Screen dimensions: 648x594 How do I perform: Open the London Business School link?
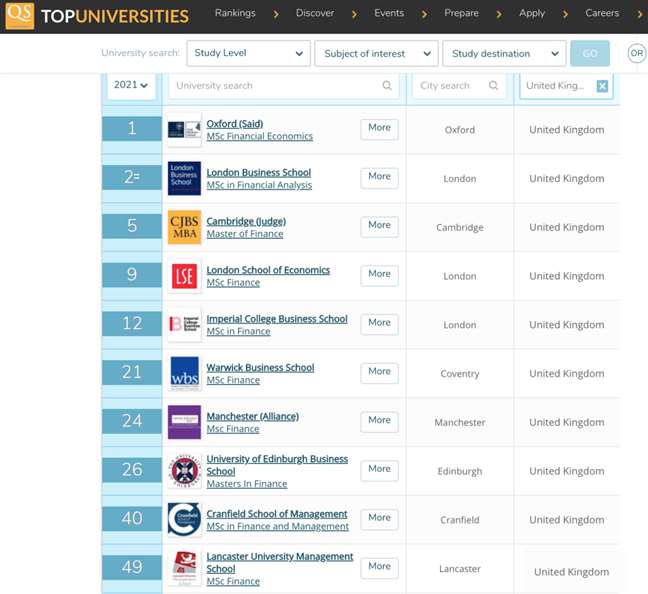coord(259,172)
